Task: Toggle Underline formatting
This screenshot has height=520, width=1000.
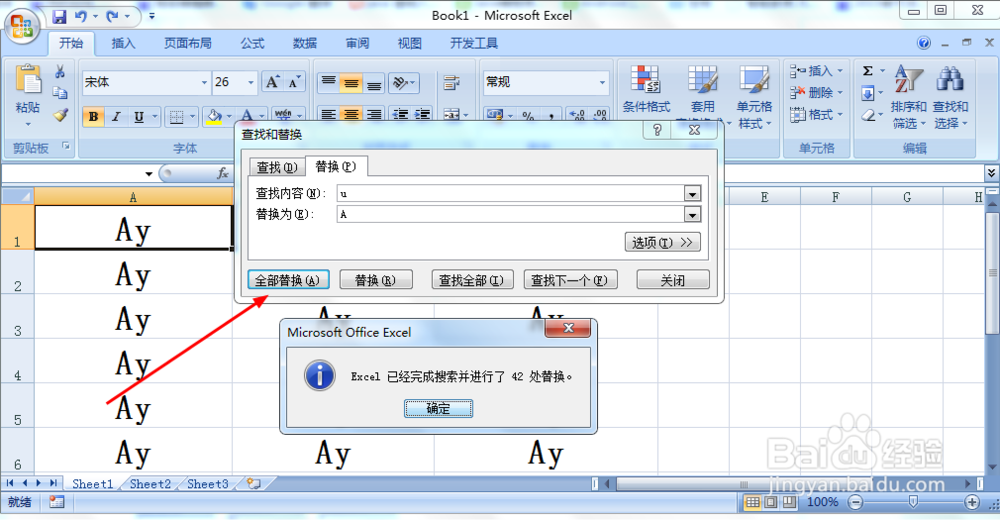Action: 138,117
